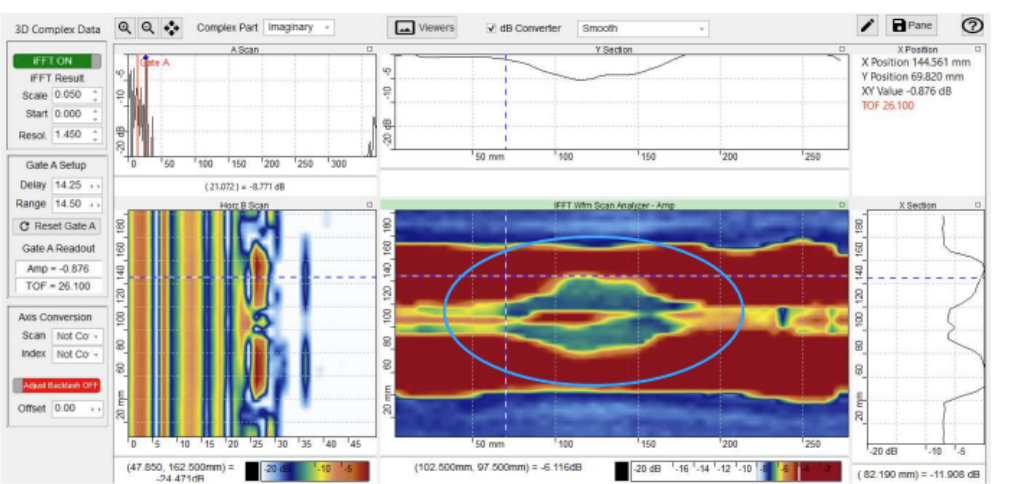Click the Gate A Delay input field
This screenshot has width=1011, height=484.
pos(77,185)
